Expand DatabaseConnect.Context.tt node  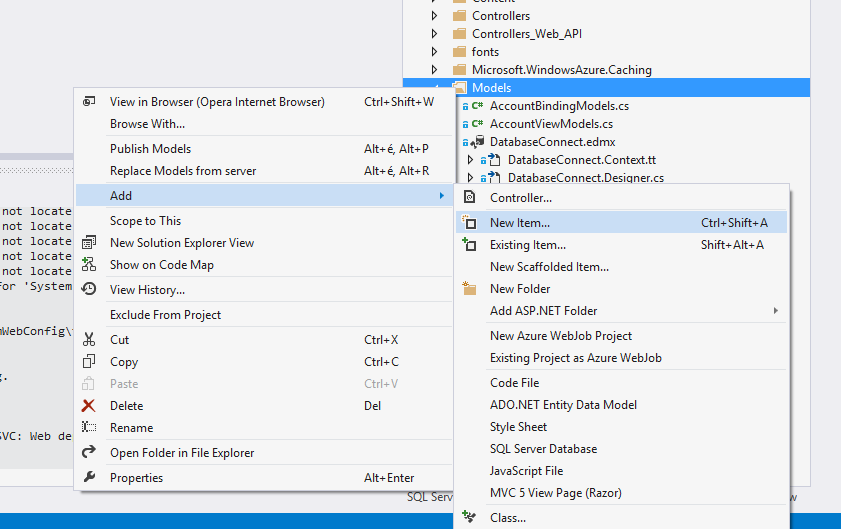(470, 160)
